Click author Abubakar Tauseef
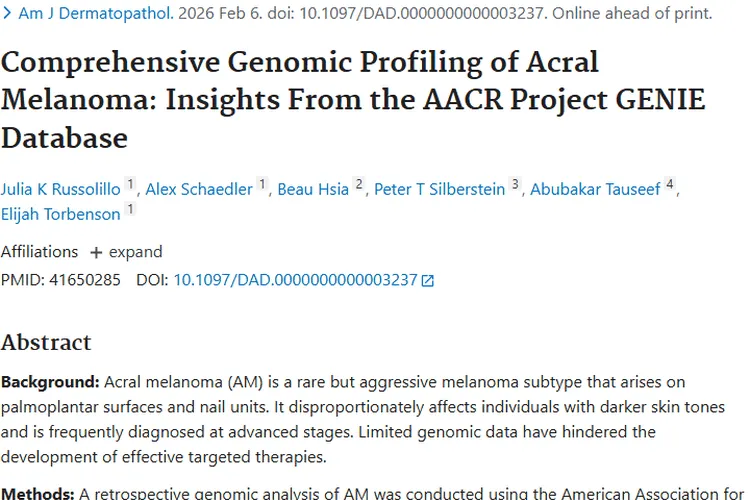The image size is (750, 500). click(595, 189)
